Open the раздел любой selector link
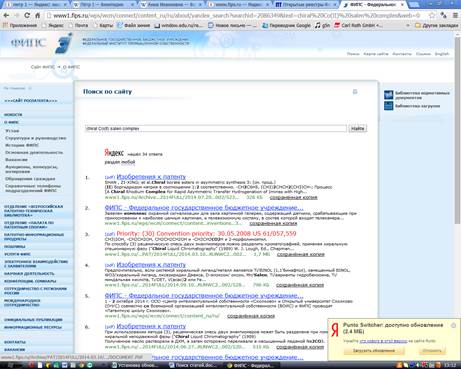461x369 pixels. 128,162
